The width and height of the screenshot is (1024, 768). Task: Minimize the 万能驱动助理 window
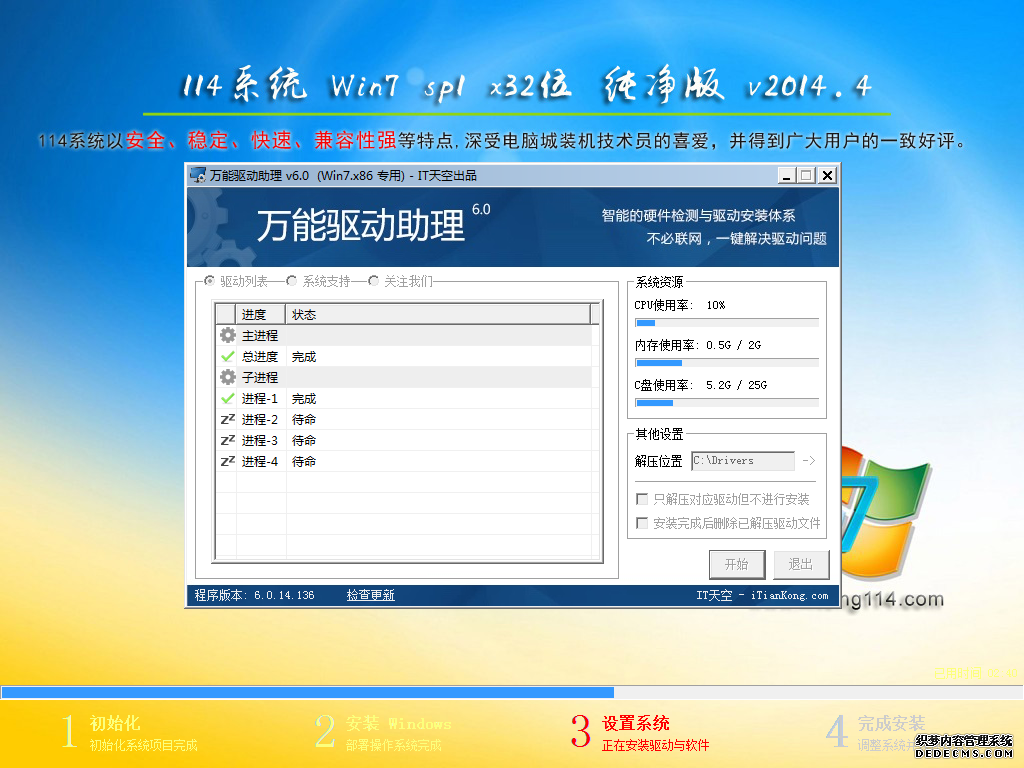click(787, 175)
